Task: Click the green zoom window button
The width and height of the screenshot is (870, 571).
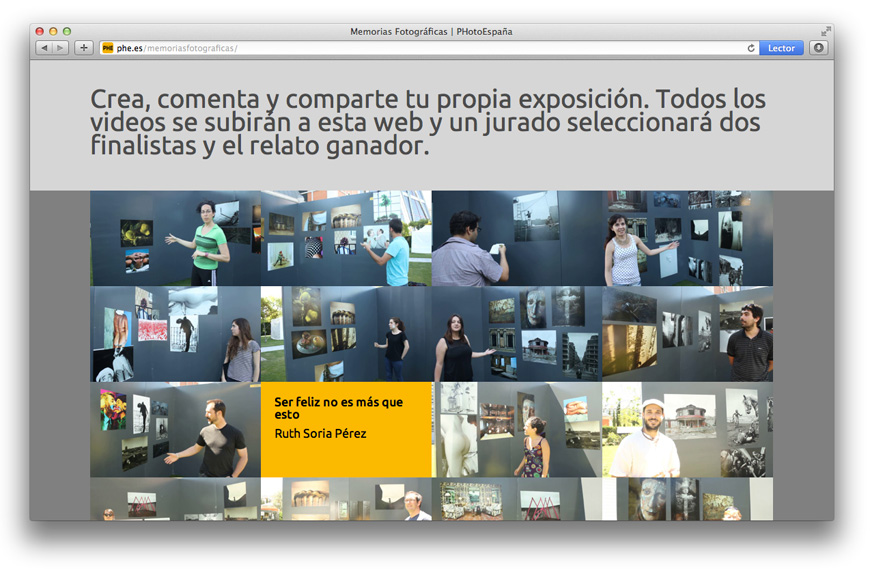Action: [67, 31]
